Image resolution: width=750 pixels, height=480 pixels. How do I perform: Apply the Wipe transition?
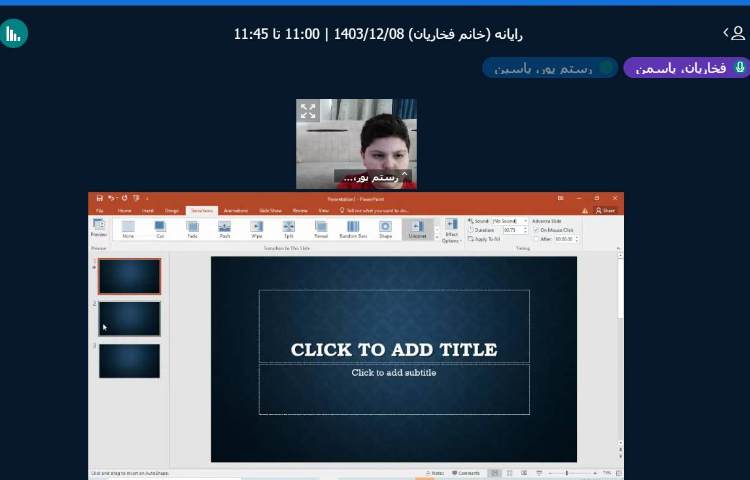(257, 229)
